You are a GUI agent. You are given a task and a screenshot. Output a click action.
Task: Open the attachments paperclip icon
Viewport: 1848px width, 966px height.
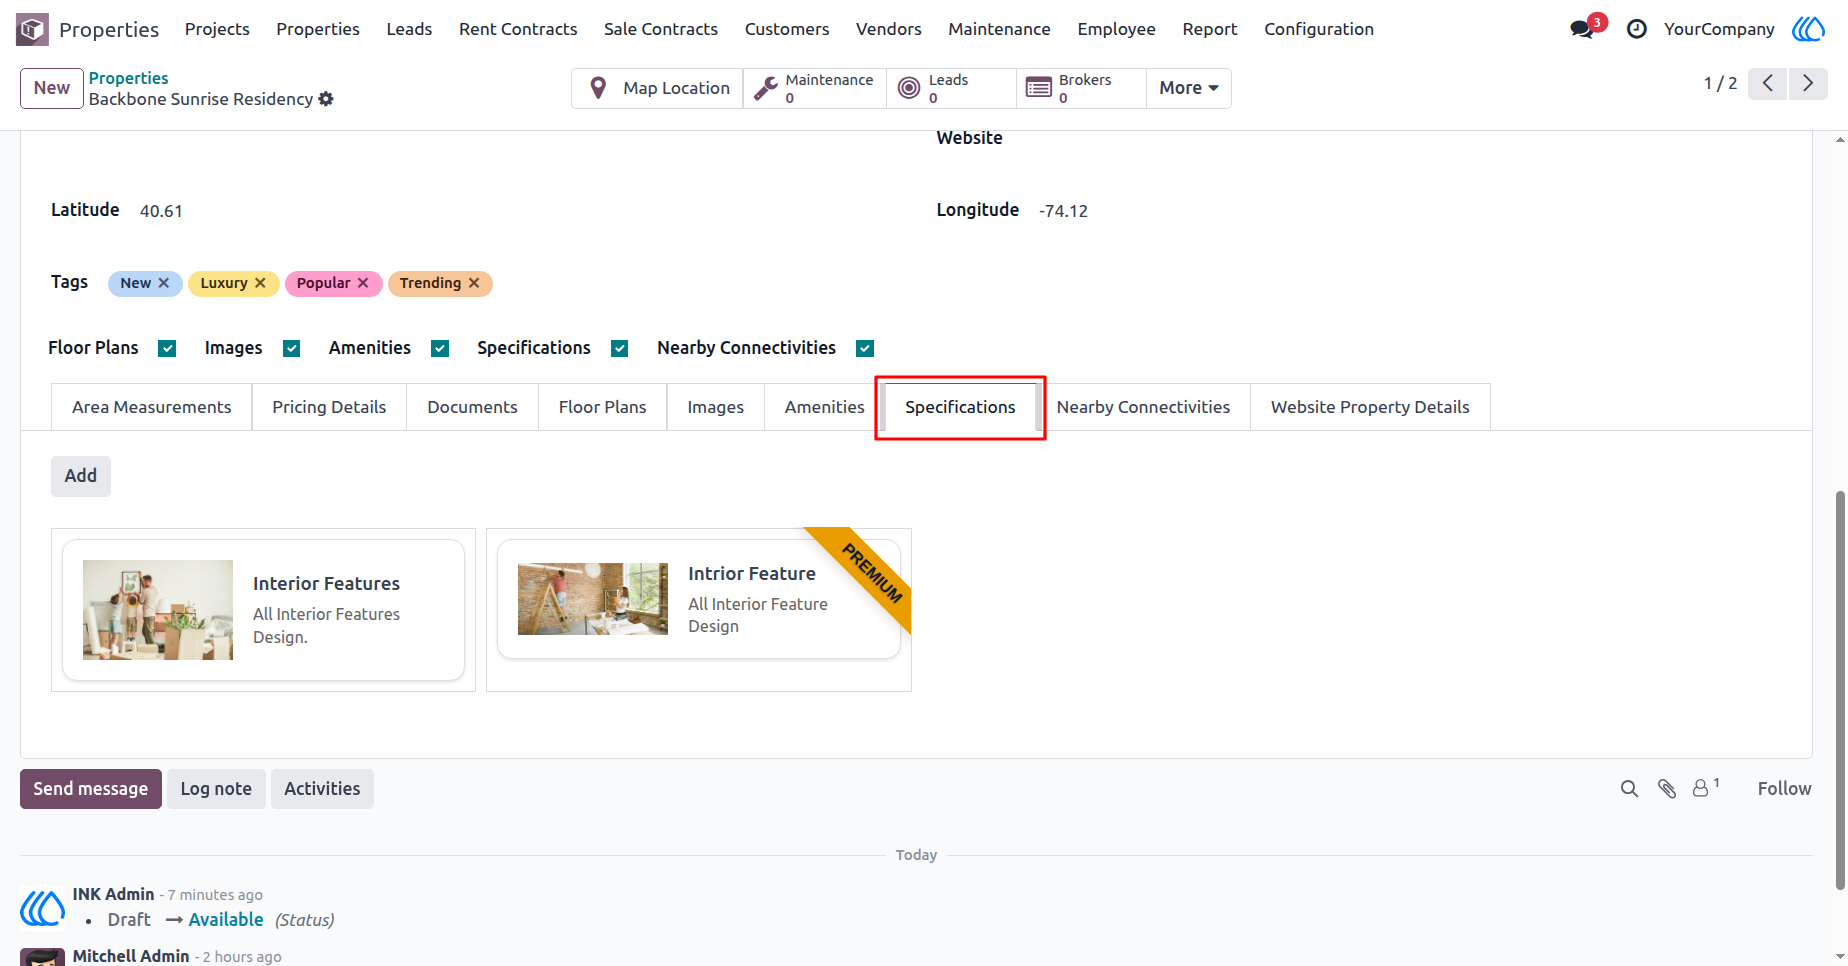[x=1666, y=789]
